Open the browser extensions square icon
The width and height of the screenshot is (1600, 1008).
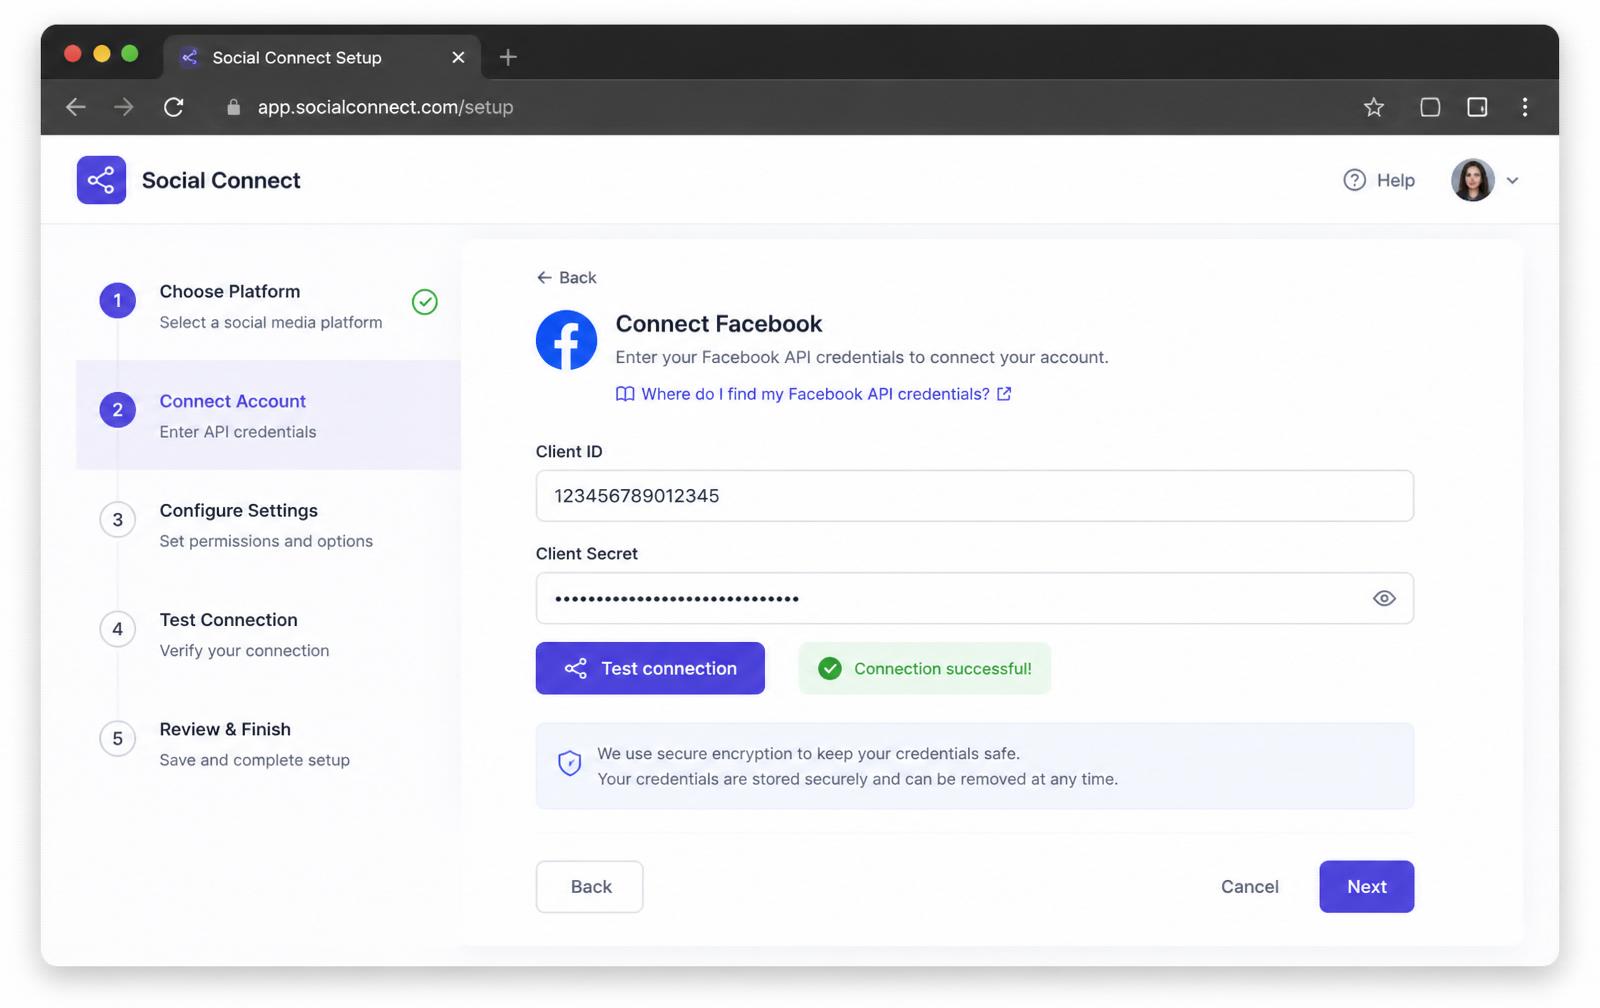pyautogui.click(x=1430, y=107)
